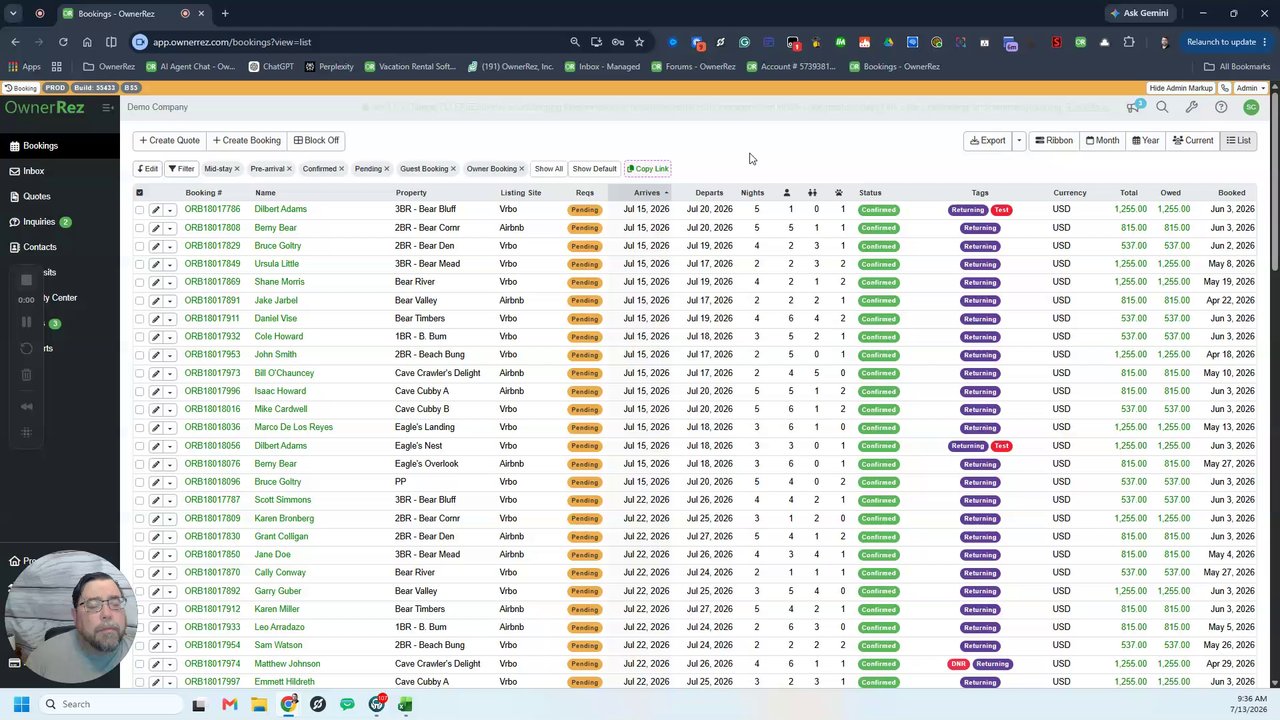Click the Copy Link button
1280x720 pixels.
647,169
